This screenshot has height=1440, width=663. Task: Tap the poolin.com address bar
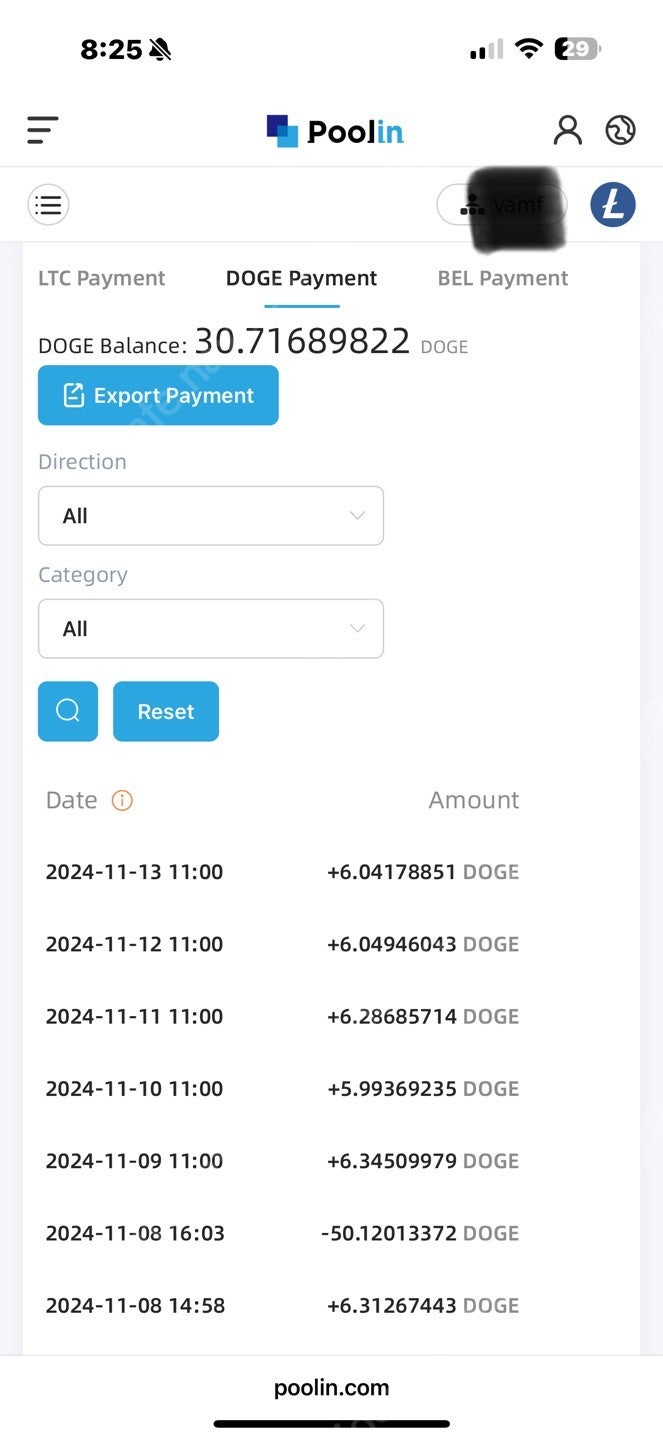[331, 1388]
